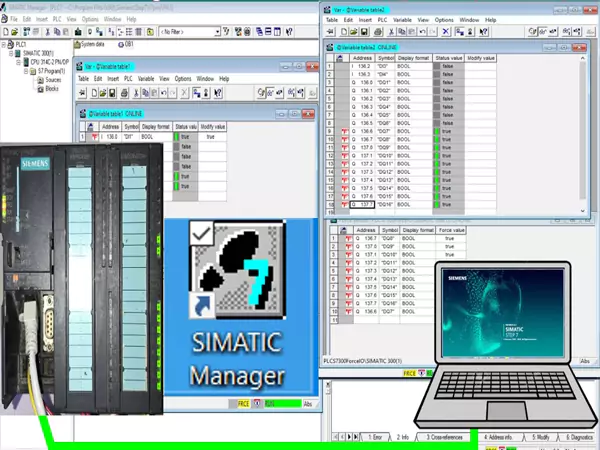Click Save icon in Variable table2 toolbar

(364, 32)
